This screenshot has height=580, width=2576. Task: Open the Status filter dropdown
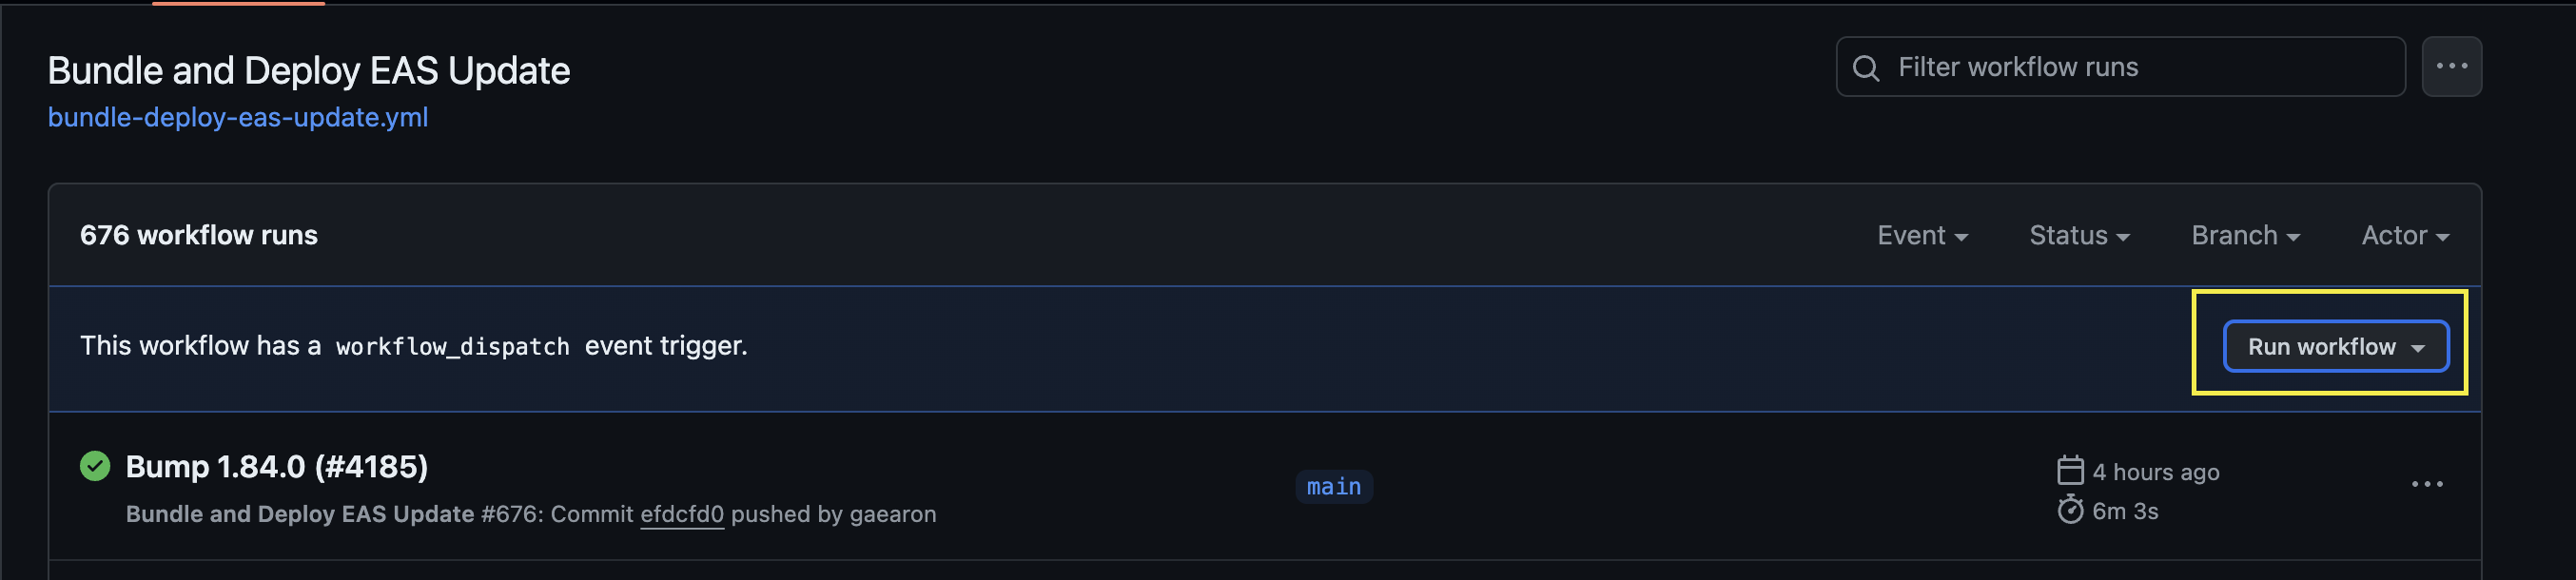click(2078, 235)
